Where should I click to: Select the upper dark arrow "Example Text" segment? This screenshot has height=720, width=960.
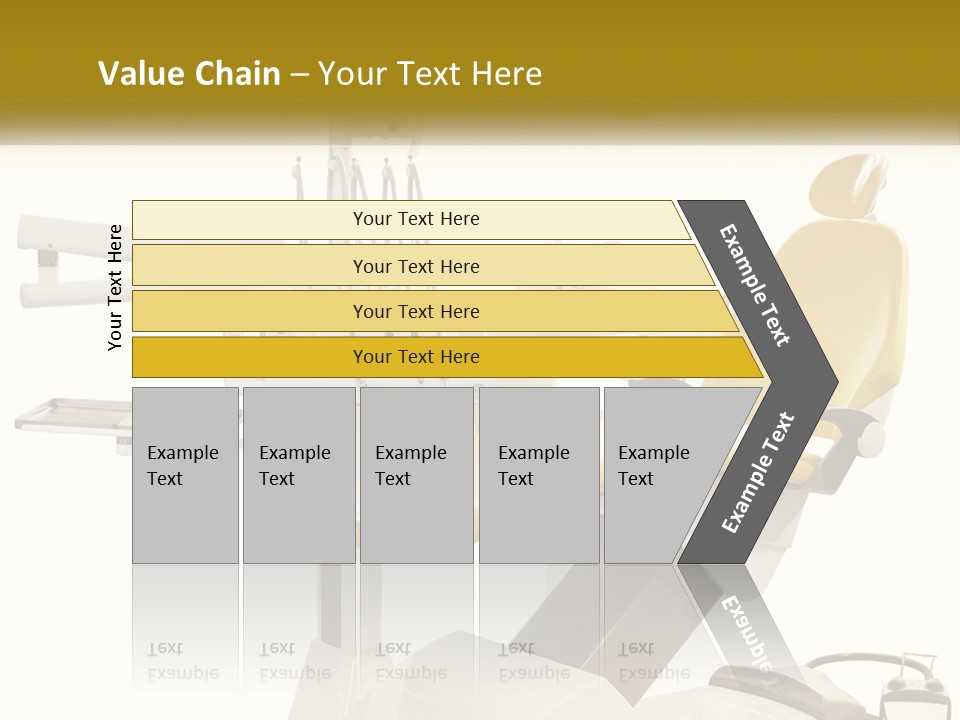pos(757,285)
